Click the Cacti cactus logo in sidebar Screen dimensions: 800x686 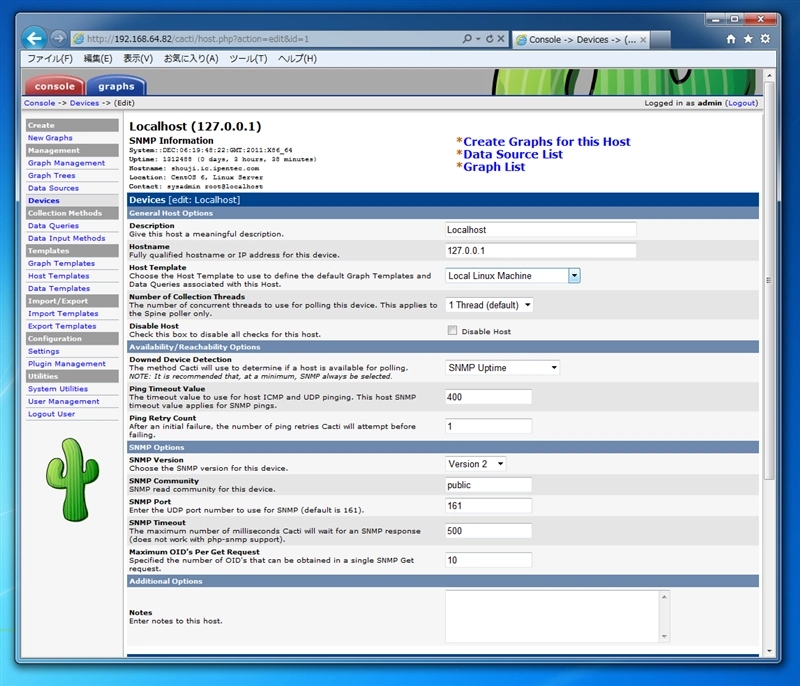pyautogui.click(x=72, y=480)
